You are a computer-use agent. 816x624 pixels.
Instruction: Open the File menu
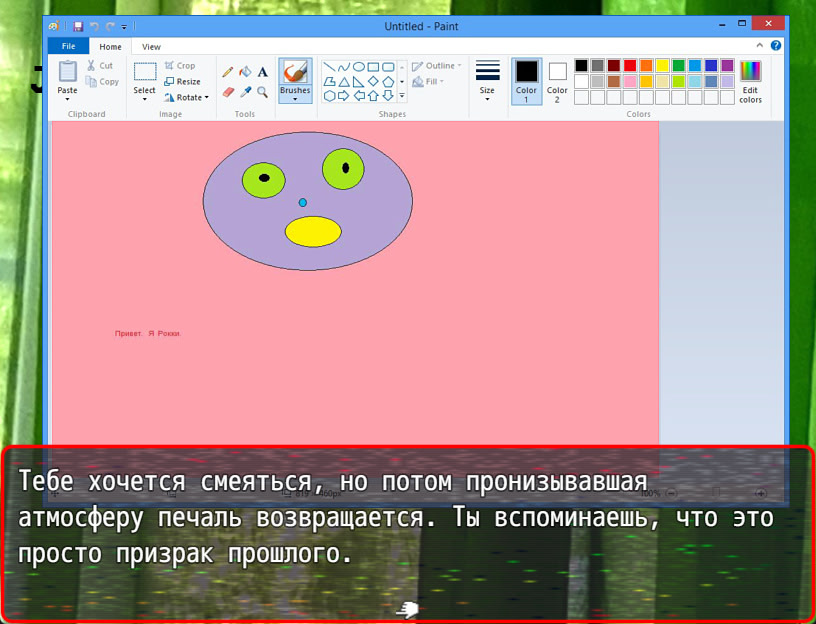pyautogui.click(x=68, y=46)
